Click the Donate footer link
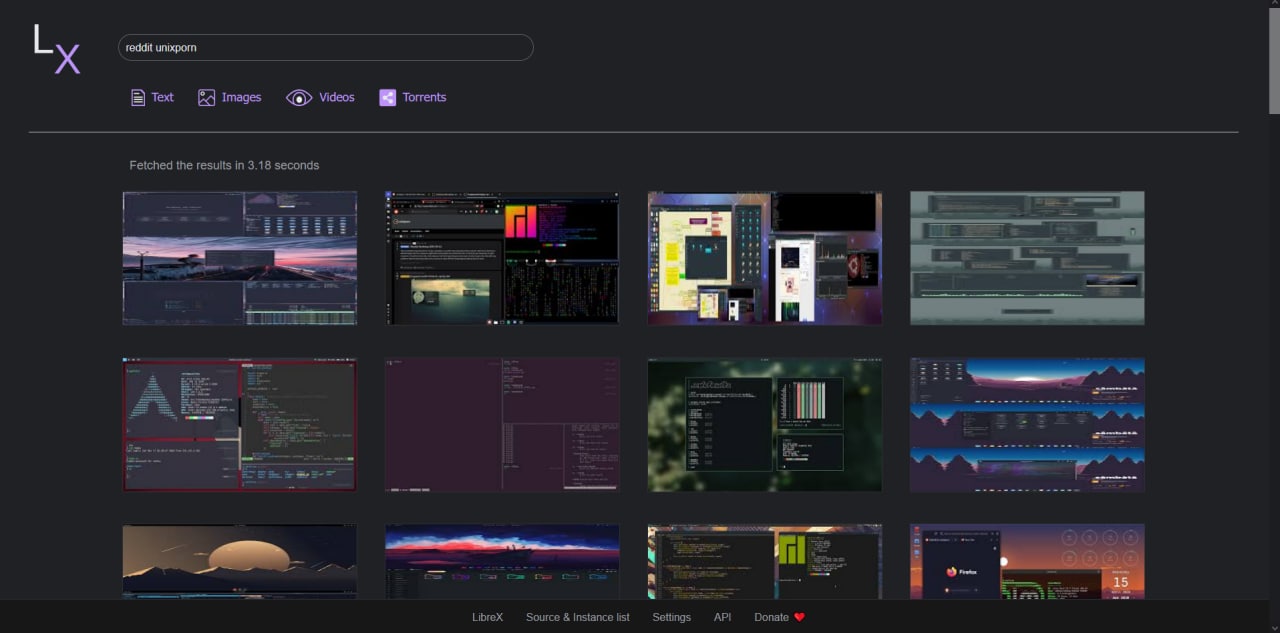Image resolution: width=1280 pixels, height=633 pixels. pyautogui.click(x=771, y=617)
